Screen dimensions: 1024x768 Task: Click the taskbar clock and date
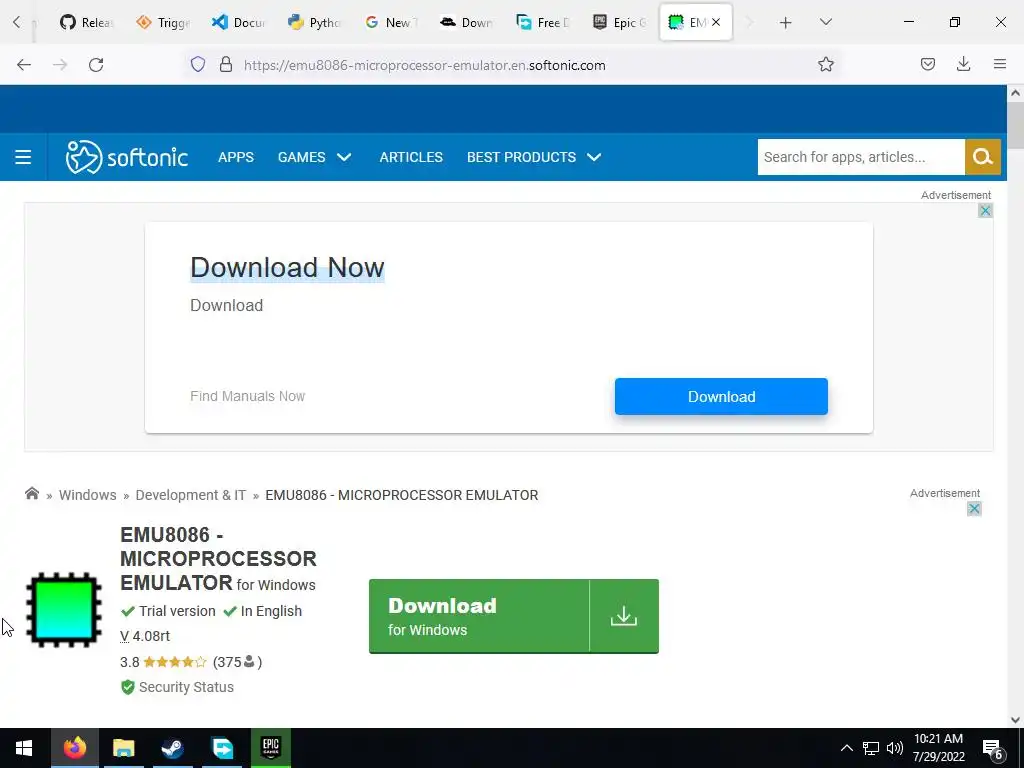point(938,748)
